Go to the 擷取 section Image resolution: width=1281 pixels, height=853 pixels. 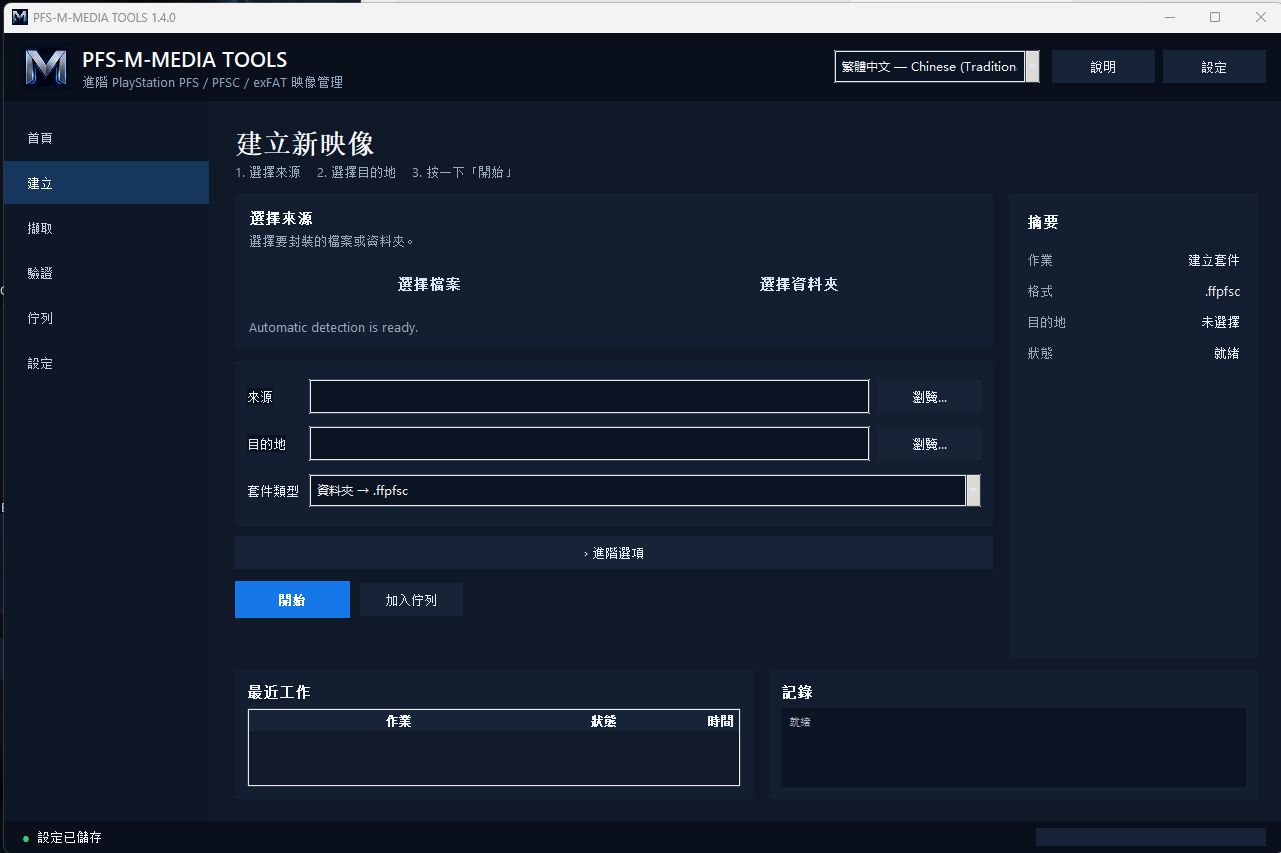coord(106,228)
